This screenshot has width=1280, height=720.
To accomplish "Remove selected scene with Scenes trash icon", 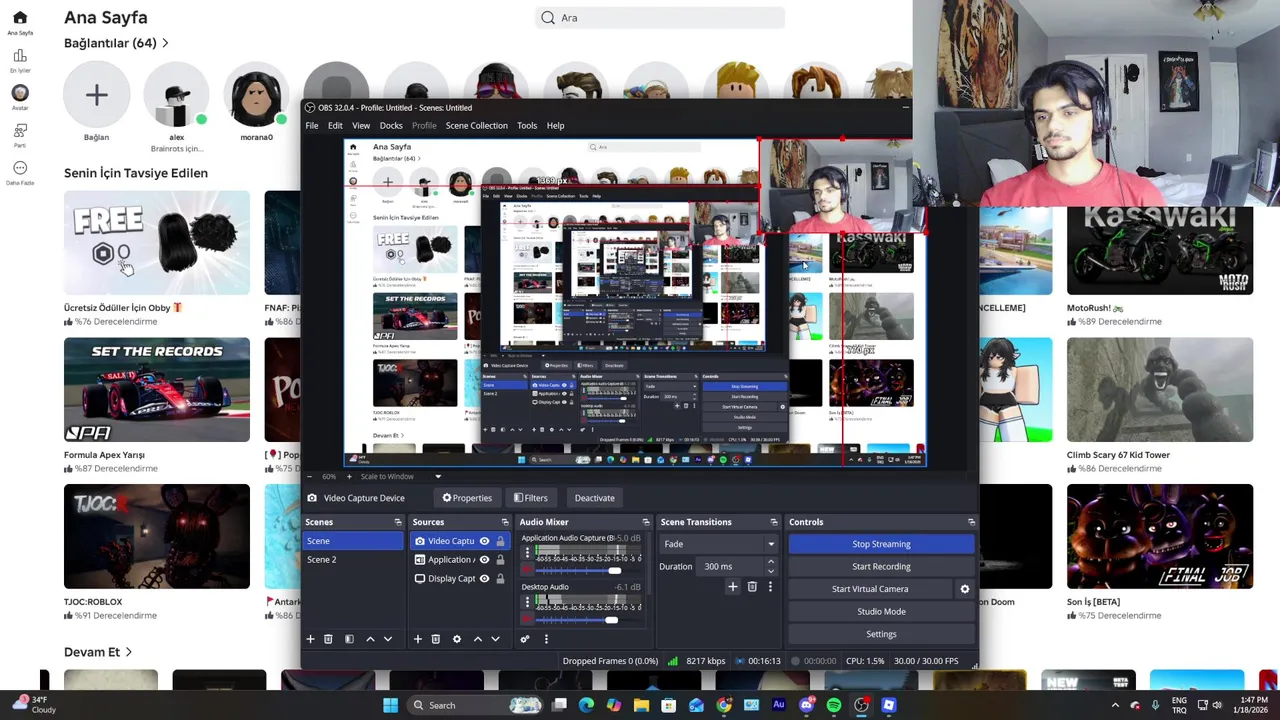I will [x=328, y=639].
